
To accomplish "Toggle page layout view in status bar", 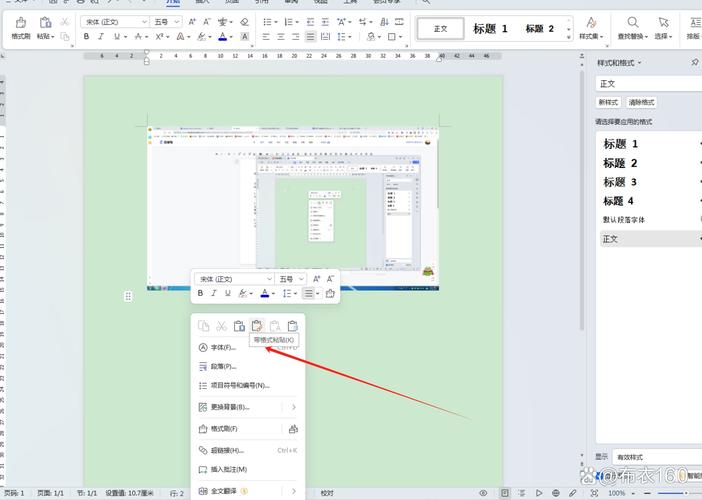I will click(504, 493).
